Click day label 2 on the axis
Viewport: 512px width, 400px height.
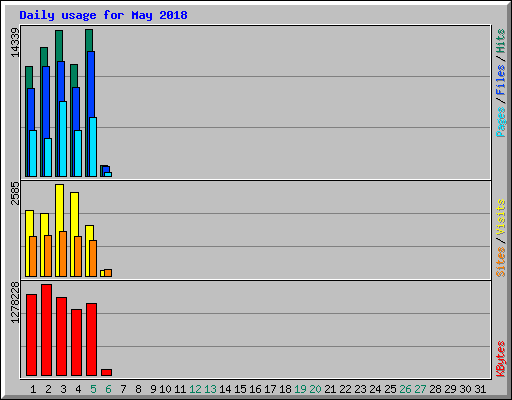pyautogui.click(x=48, y=389)
